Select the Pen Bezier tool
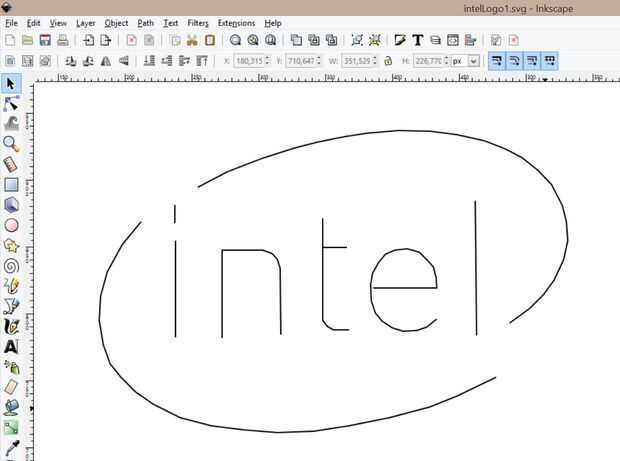This screenshot has height=461, width=620. coord(11,306)
